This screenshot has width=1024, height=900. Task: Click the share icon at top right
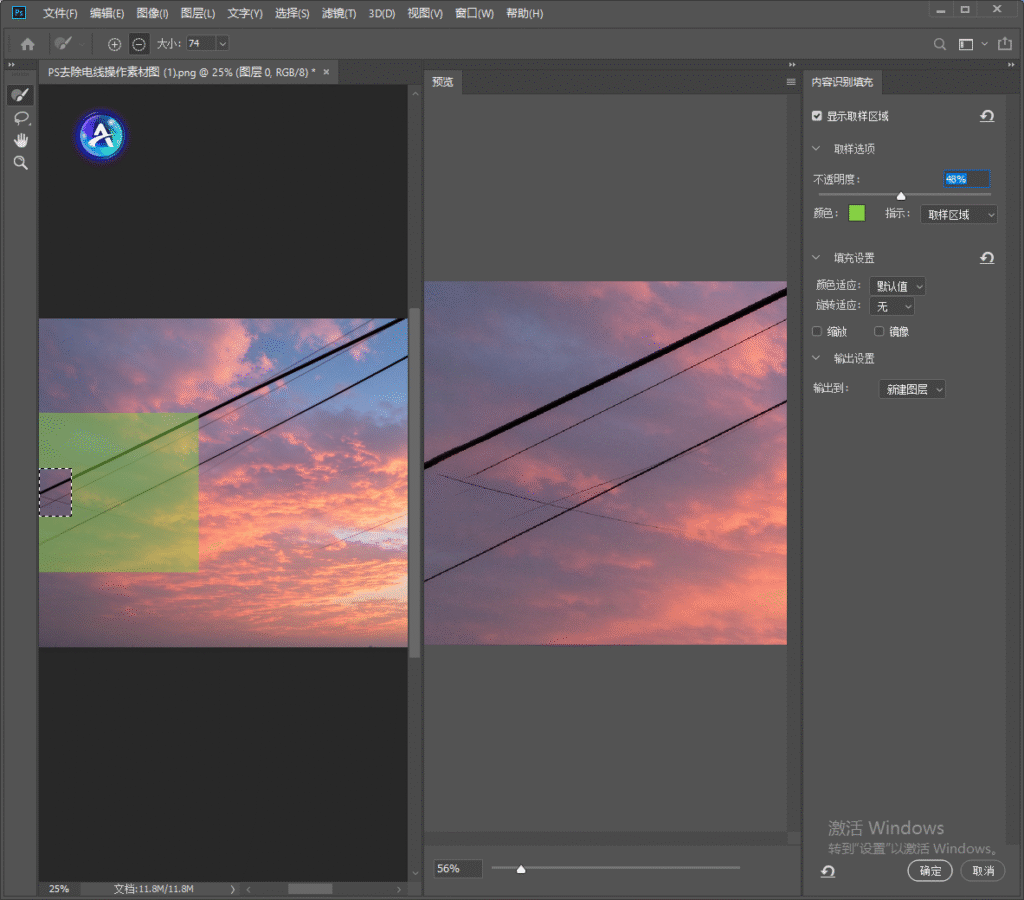click(x=1004, y=44)
